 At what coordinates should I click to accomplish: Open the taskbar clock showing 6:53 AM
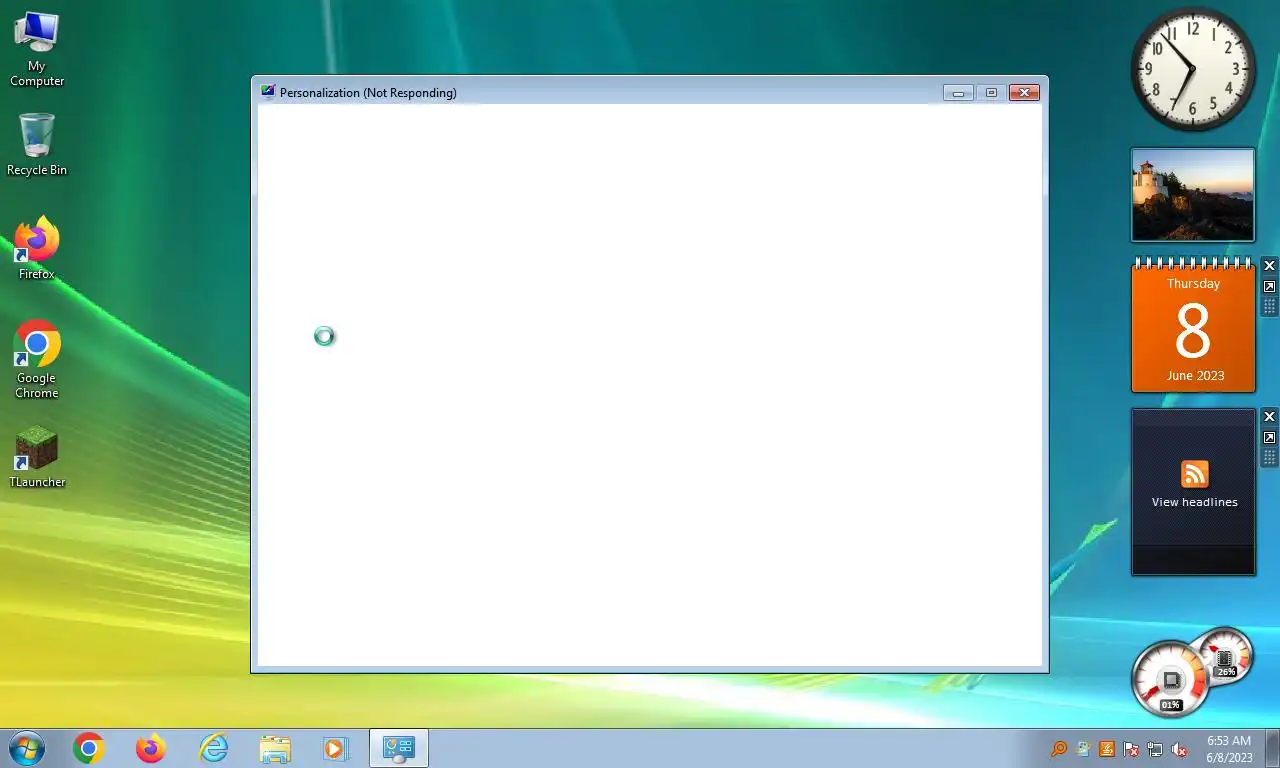(1229, 749)
